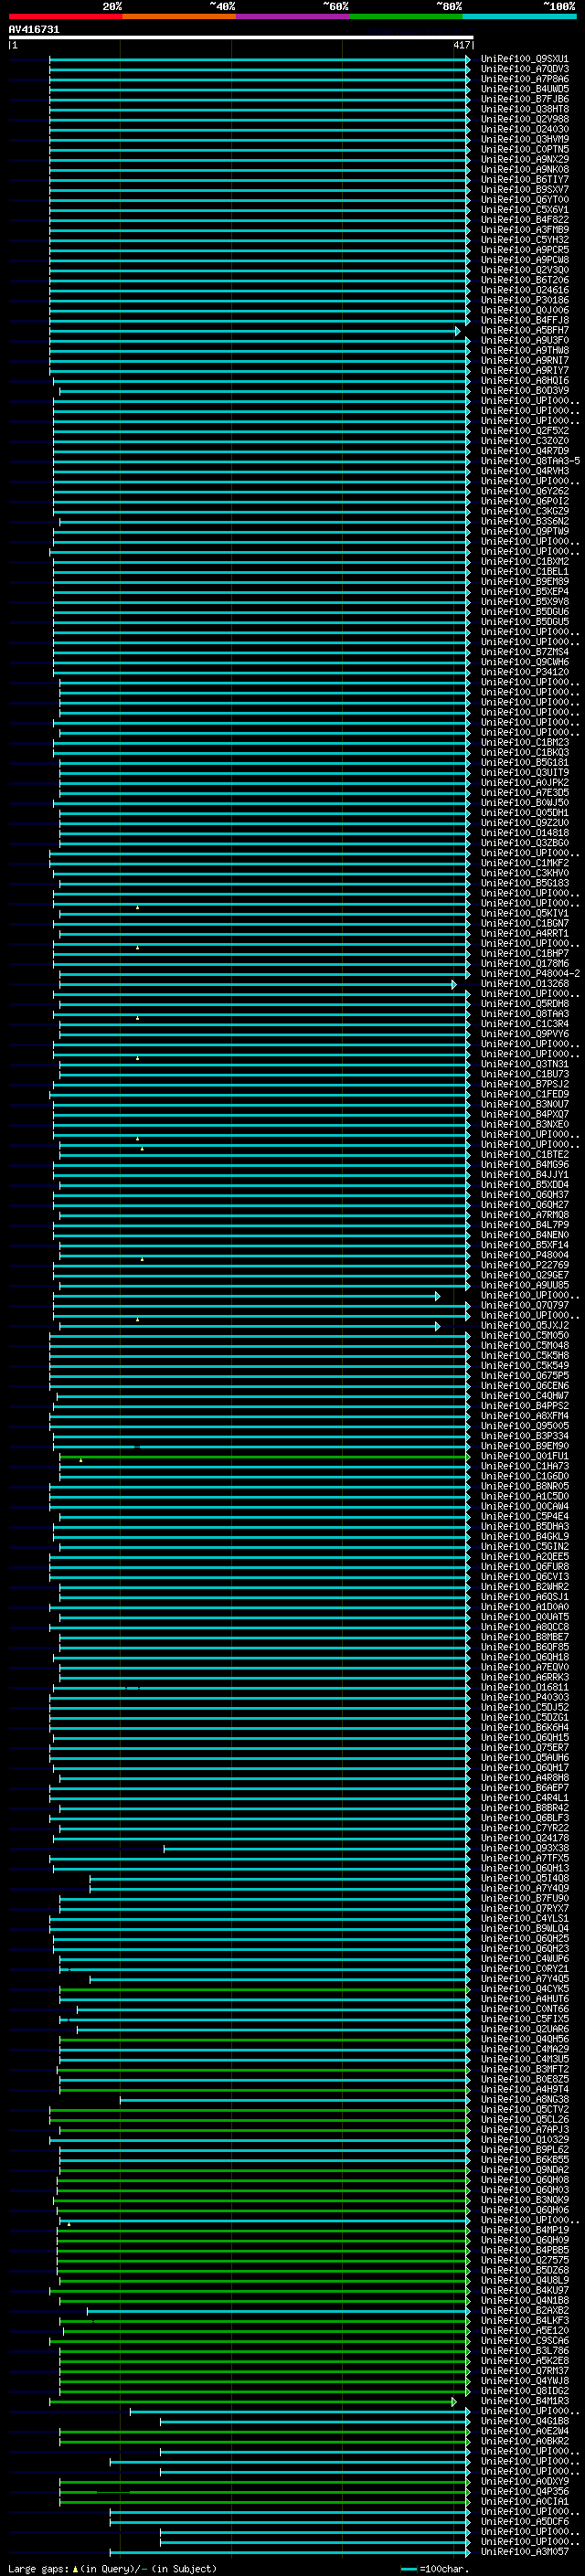This screenshot has width=585, height=2576.
Task: Select hit UniRef100_Q38HT8
Action: (524, 109)
